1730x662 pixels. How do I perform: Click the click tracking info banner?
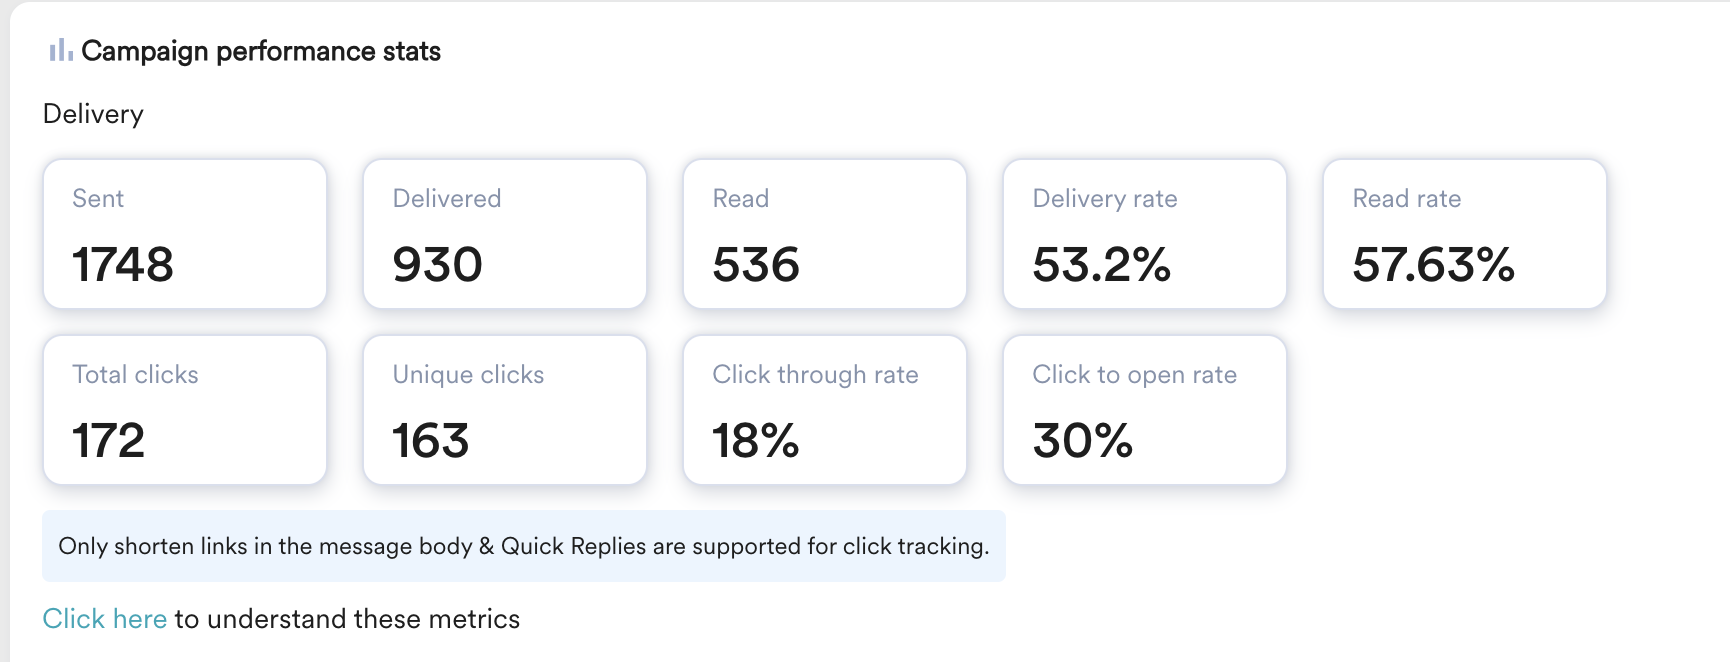(523, 546)
